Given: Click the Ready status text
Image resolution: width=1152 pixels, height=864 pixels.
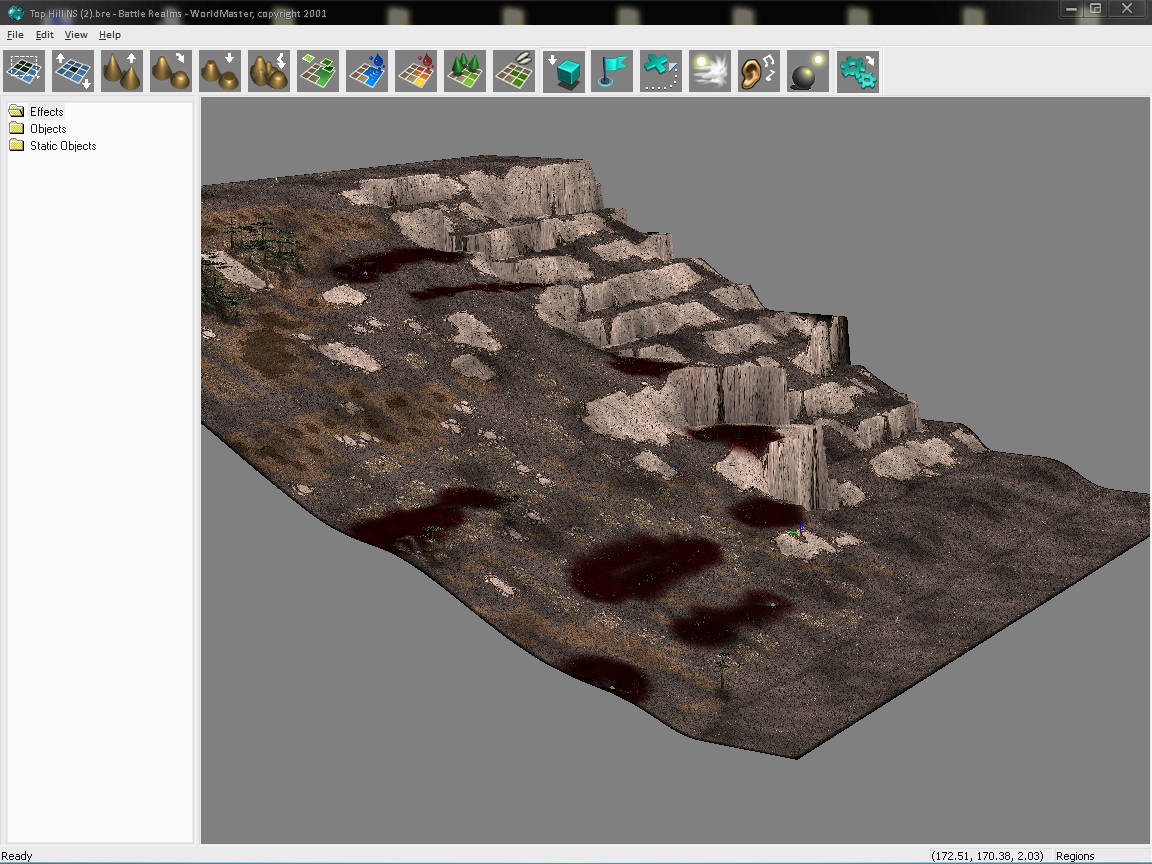Looking at the screenshot, I should pos(17,856).
